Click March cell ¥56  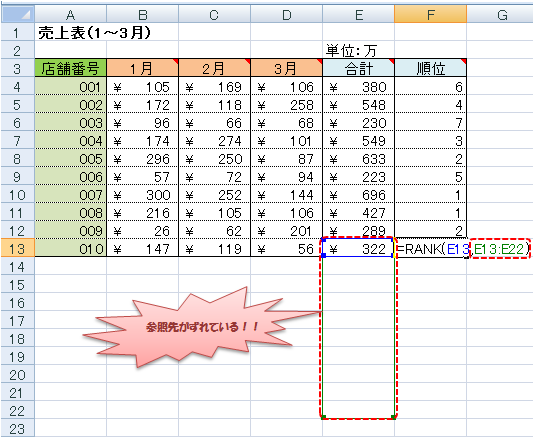click(x=286, y=249)
